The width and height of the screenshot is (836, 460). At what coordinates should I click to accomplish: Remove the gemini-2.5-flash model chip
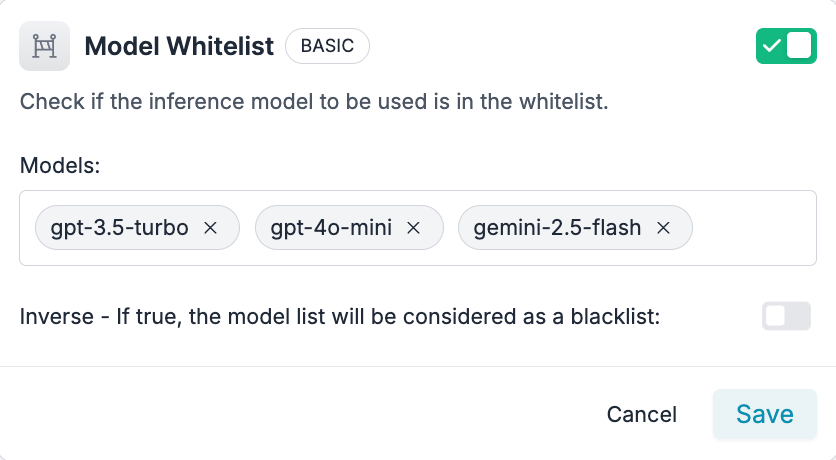(662, 228)
